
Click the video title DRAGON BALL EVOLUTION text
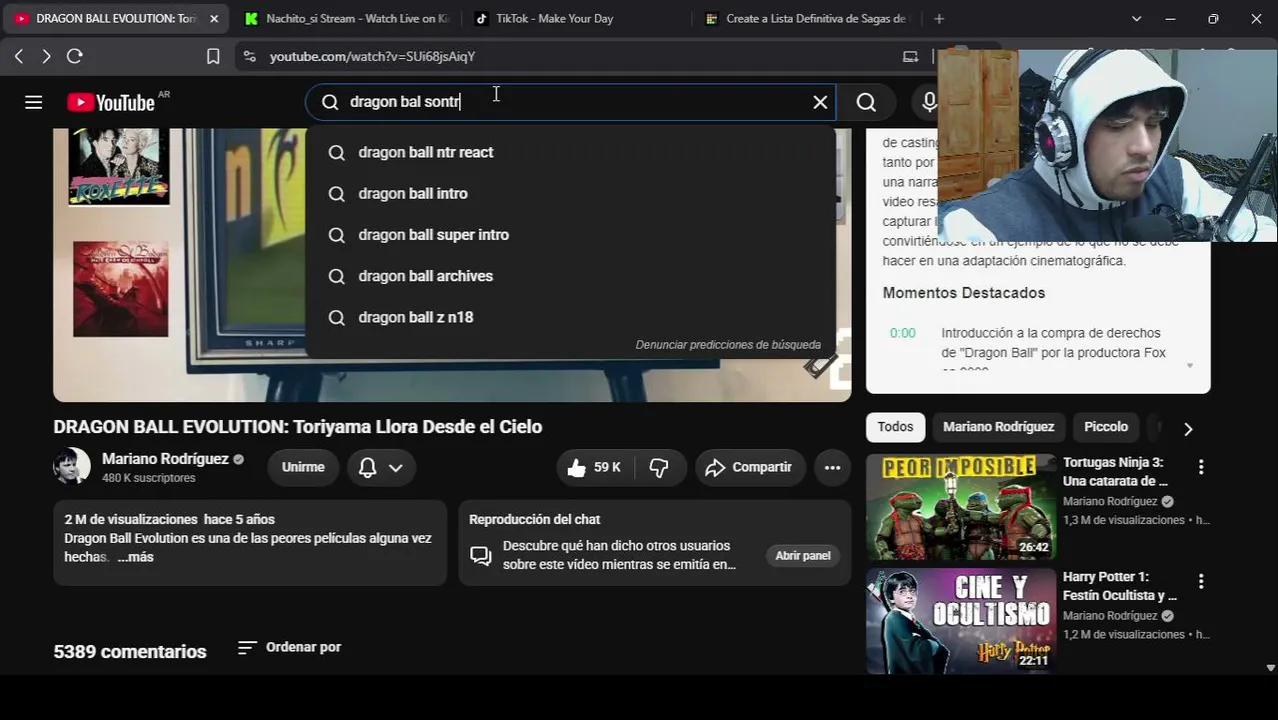(x=298, y=427)
